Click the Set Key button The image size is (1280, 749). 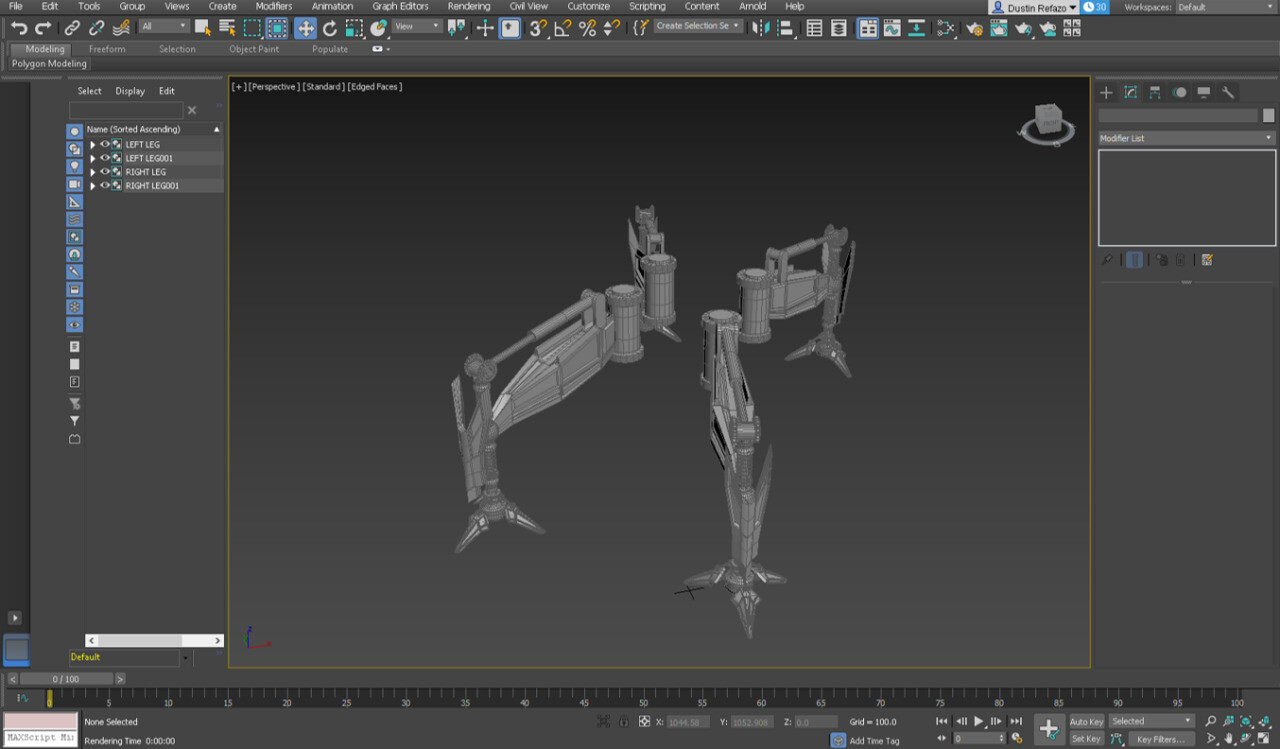(x=1086, y=738)
